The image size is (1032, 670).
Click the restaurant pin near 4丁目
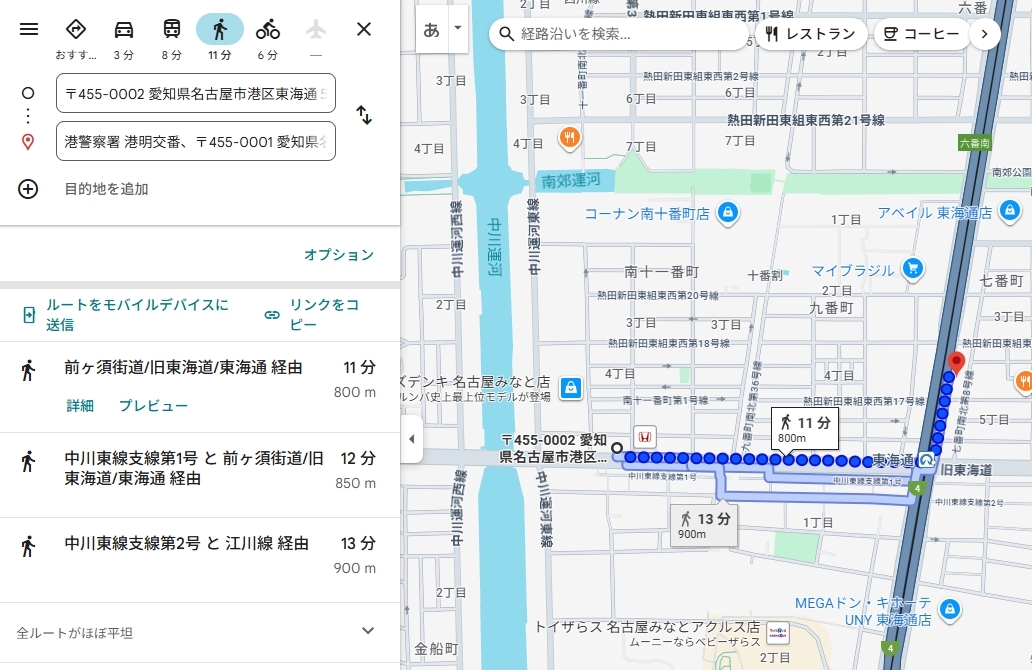(569, 138)
